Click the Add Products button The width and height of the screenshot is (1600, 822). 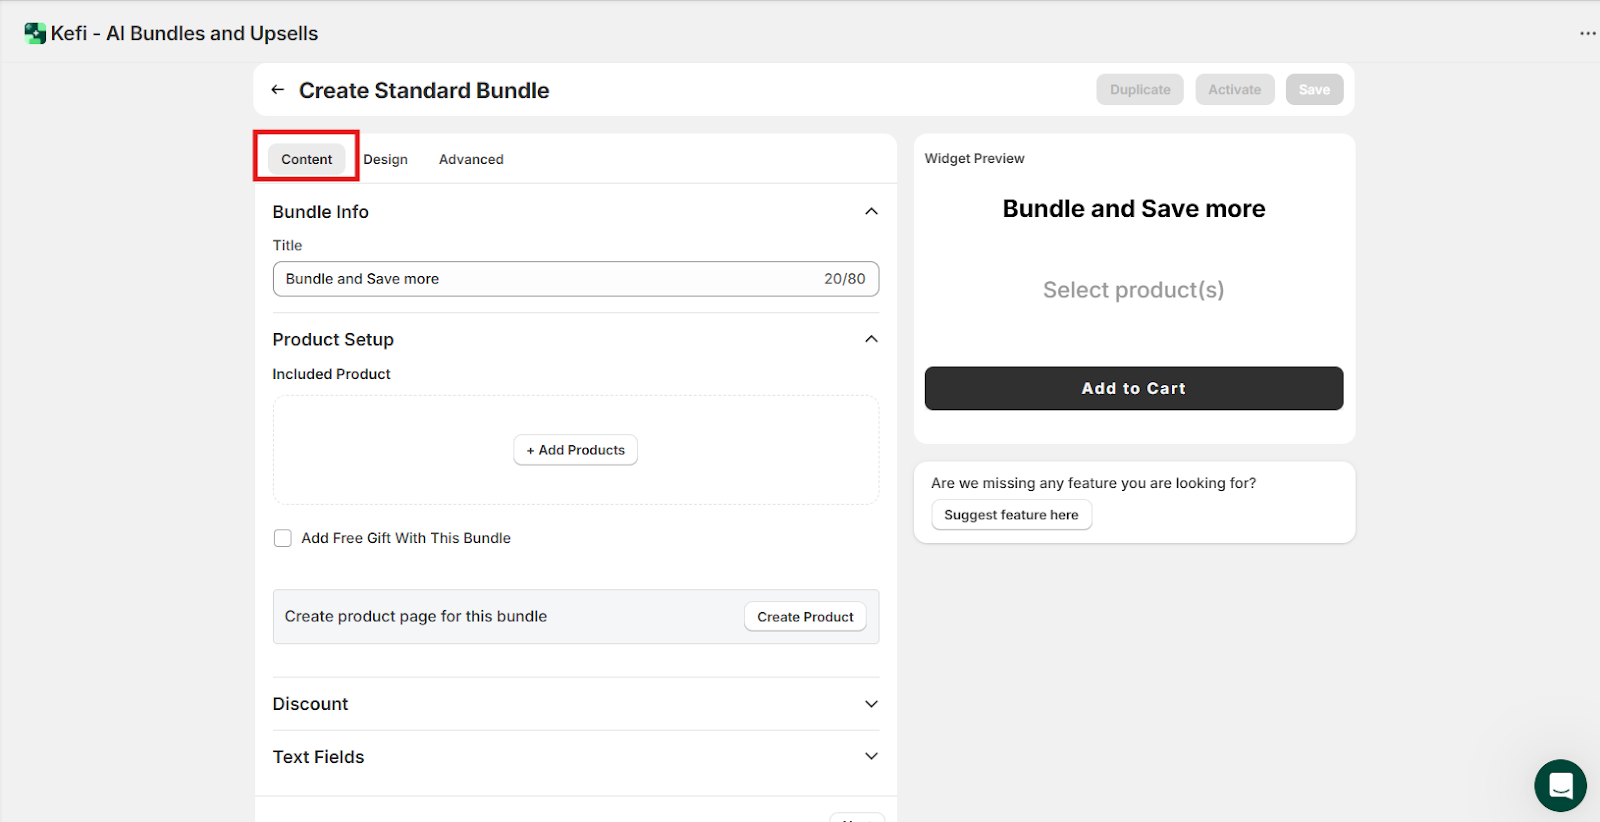click(576, 450)
